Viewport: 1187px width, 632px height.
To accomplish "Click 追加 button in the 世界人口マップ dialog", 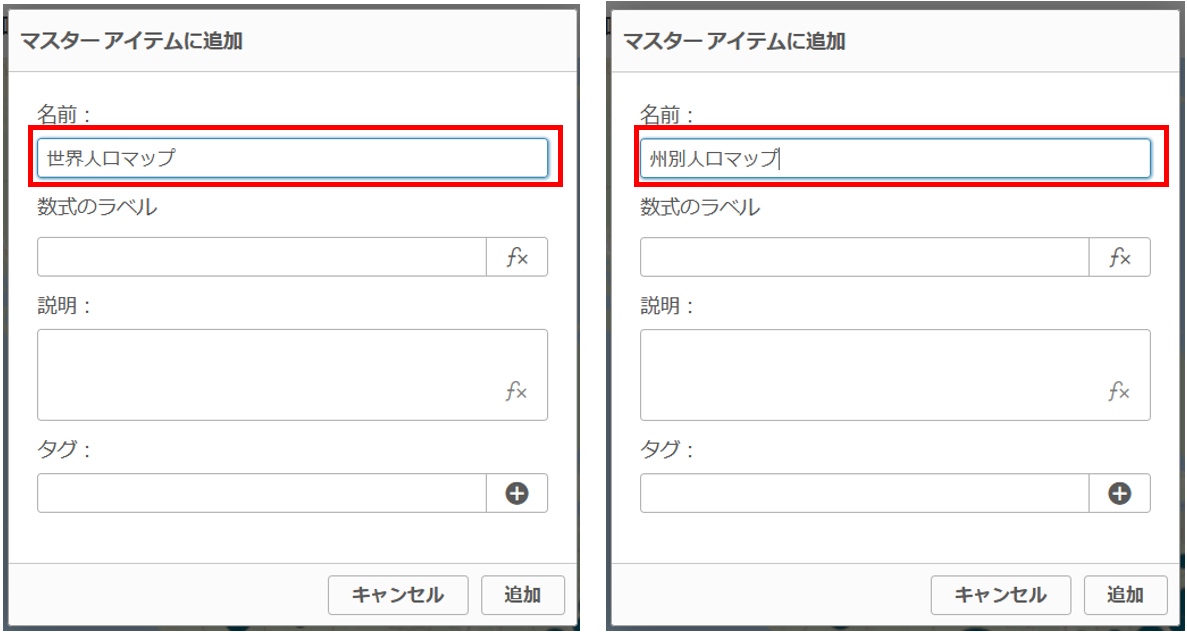I will tap(523, 595).
